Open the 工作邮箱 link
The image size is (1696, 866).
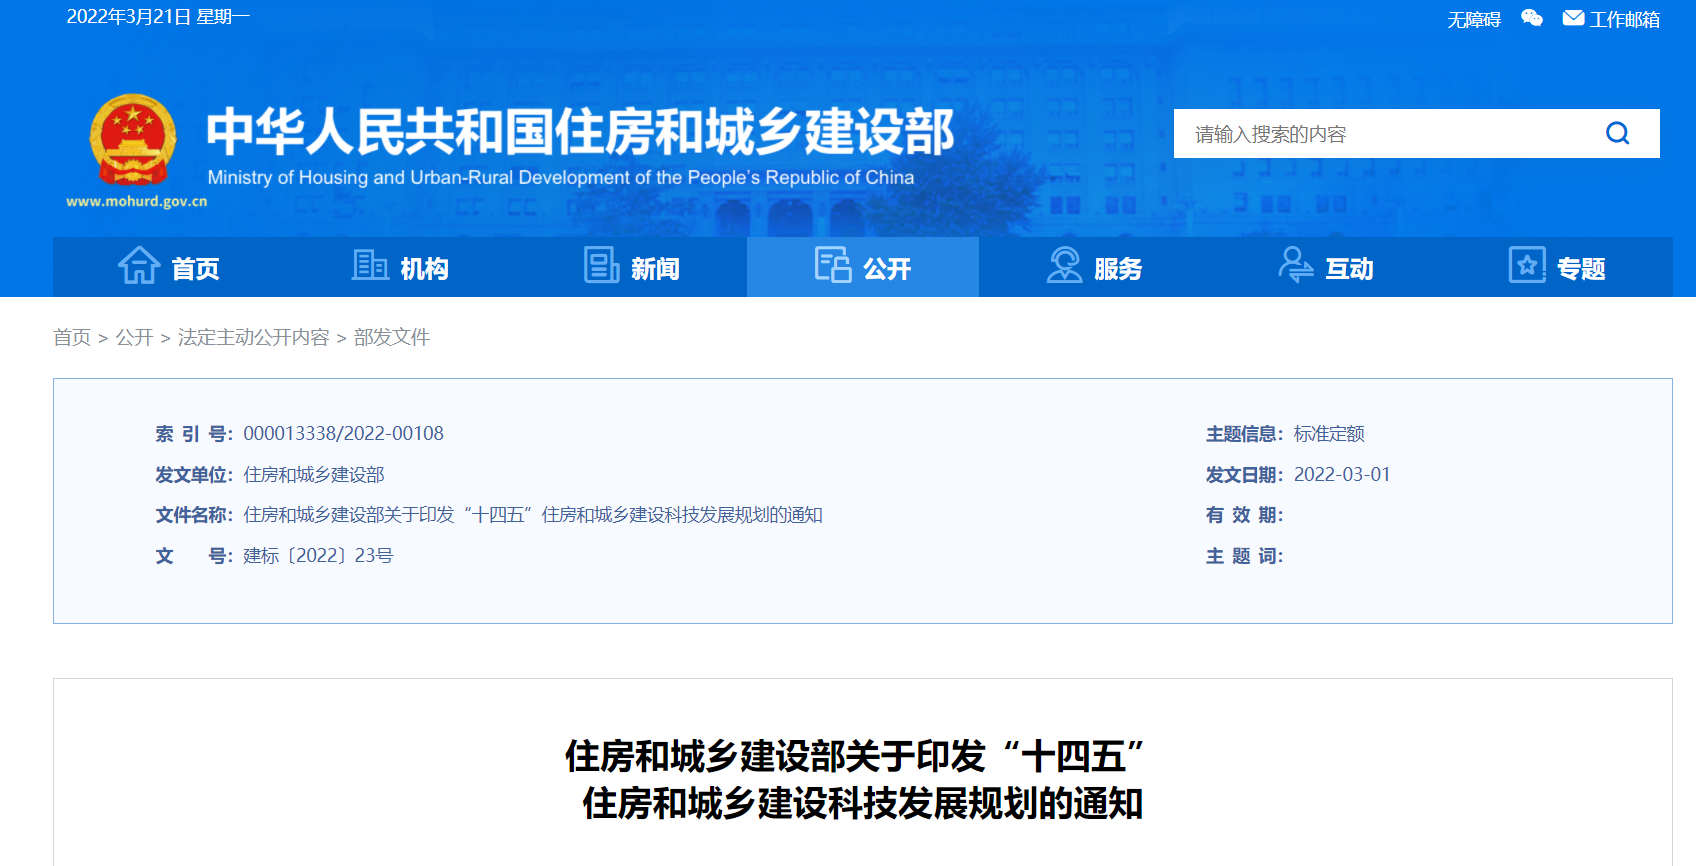tap(1625, 19)
